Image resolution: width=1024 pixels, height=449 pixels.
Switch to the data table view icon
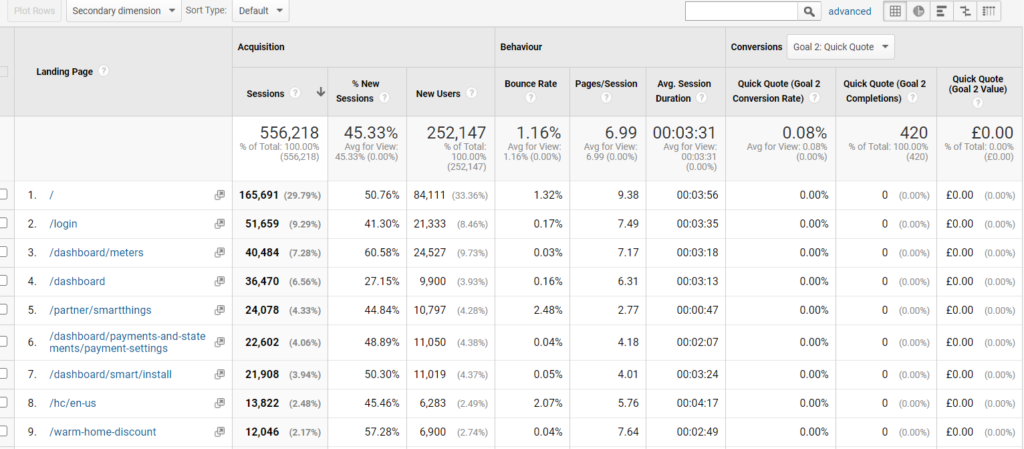(895, 11)
